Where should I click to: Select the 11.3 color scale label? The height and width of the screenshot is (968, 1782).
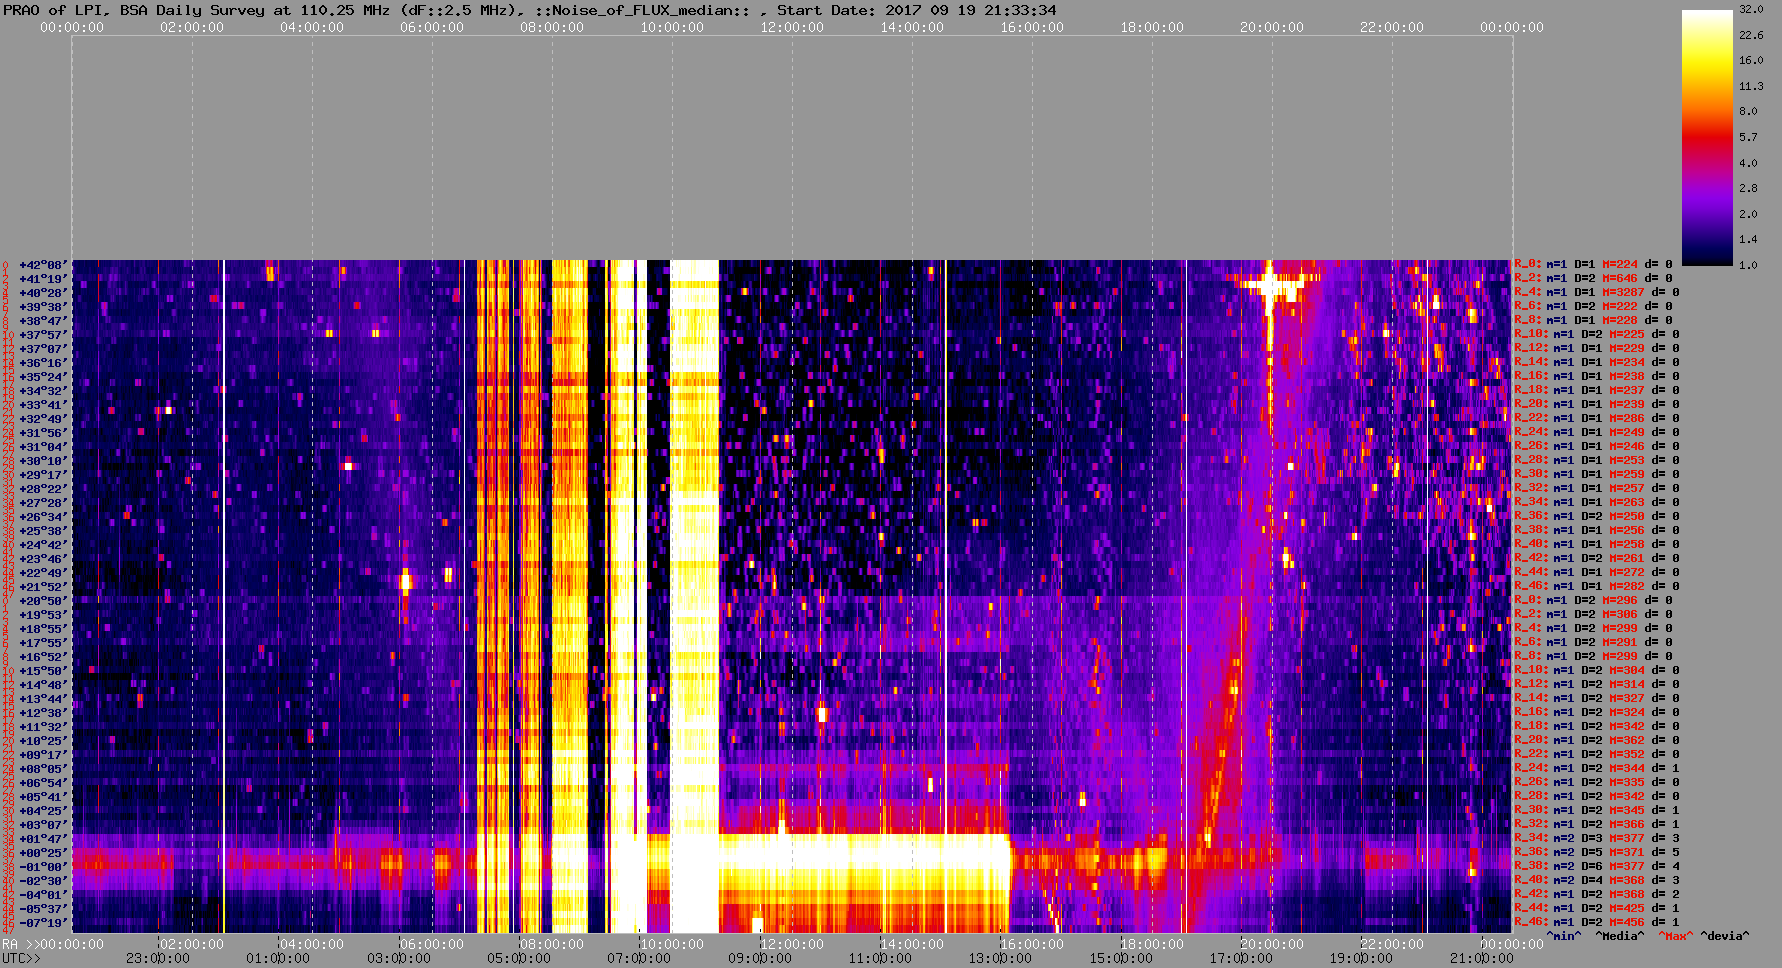click(x=1750, y=86)
